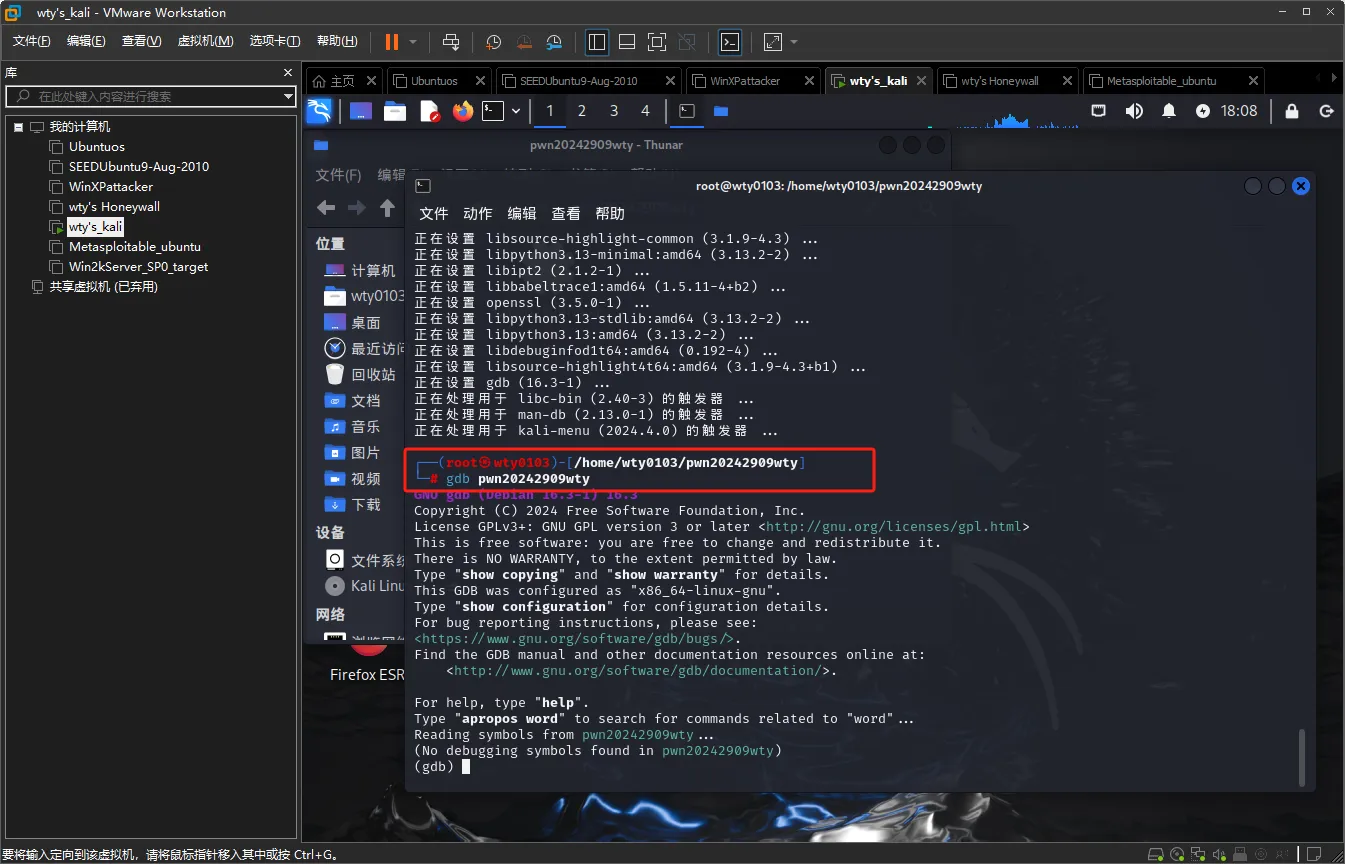
Task: Select Win2kServer_SP0_target in the library tree
Action: (138, 267)
